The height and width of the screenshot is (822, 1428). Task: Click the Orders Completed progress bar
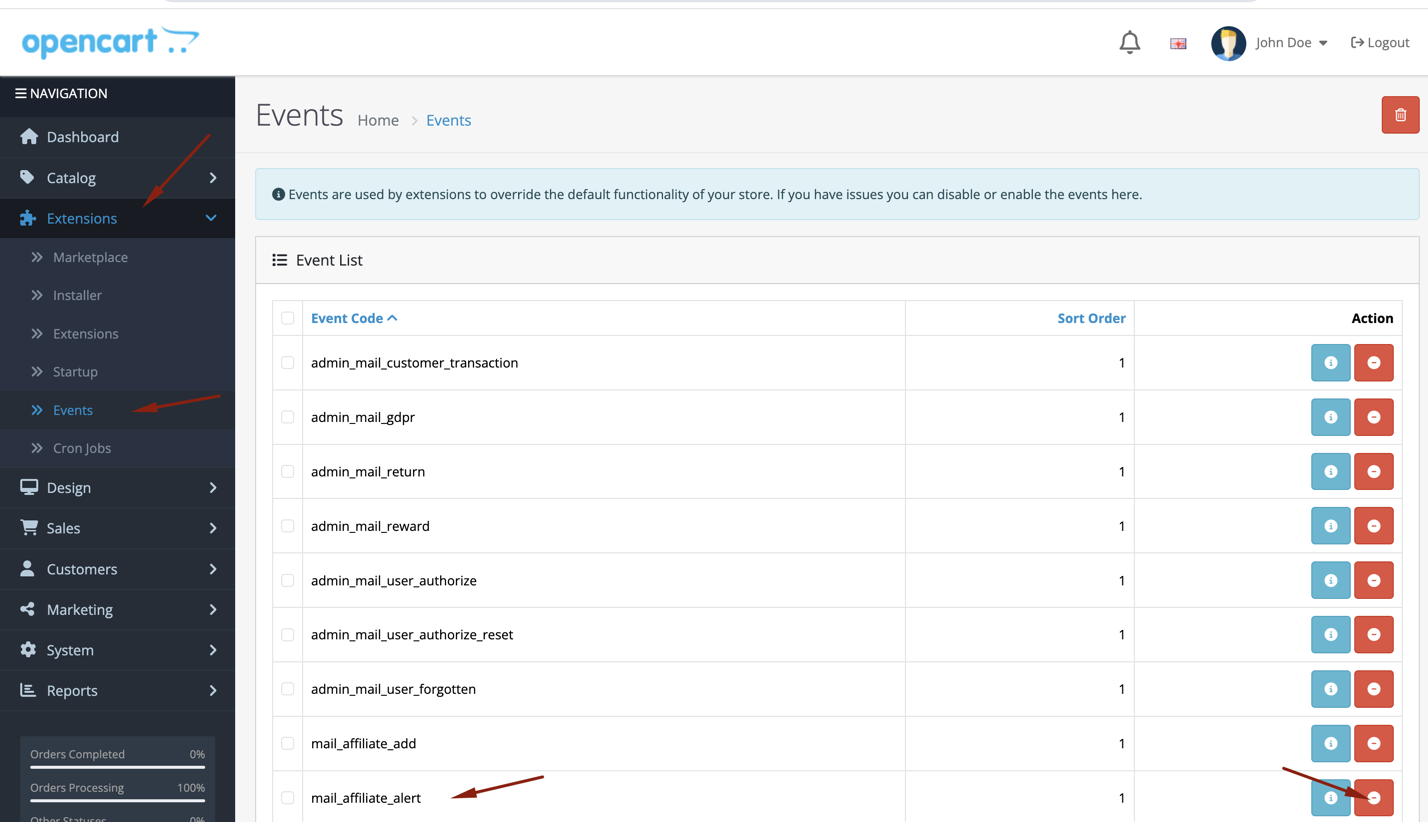point(117,767)
